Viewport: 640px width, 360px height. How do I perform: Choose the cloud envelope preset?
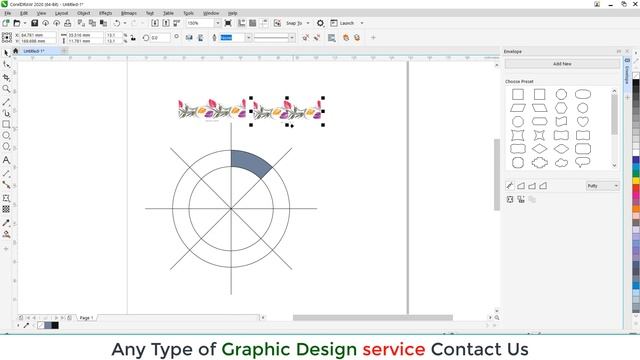pyautogui.click(x=561, y=162)
